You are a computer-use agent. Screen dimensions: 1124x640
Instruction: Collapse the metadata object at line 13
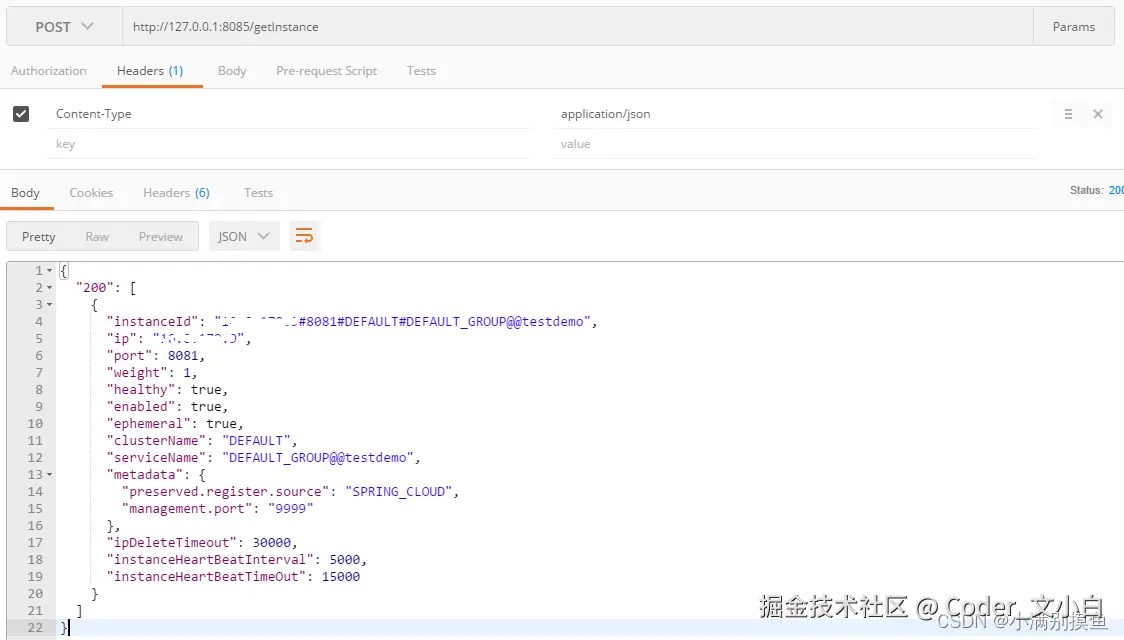click(x=49, y=474)
